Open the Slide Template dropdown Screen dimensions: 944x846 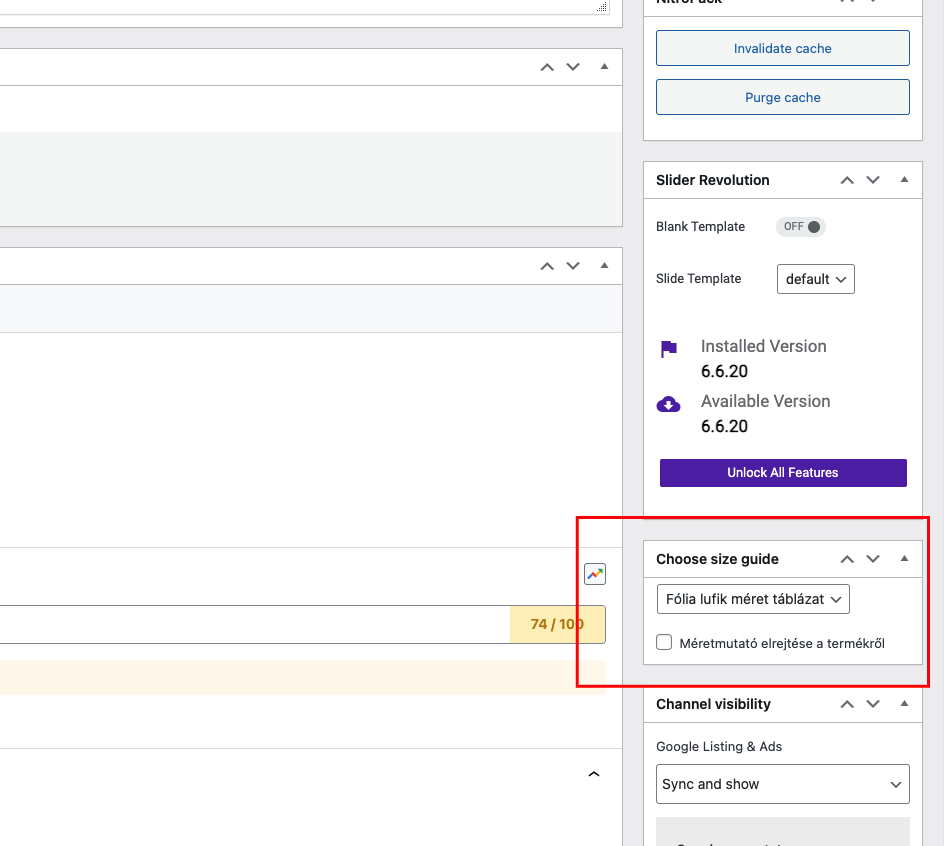point(816,279)
